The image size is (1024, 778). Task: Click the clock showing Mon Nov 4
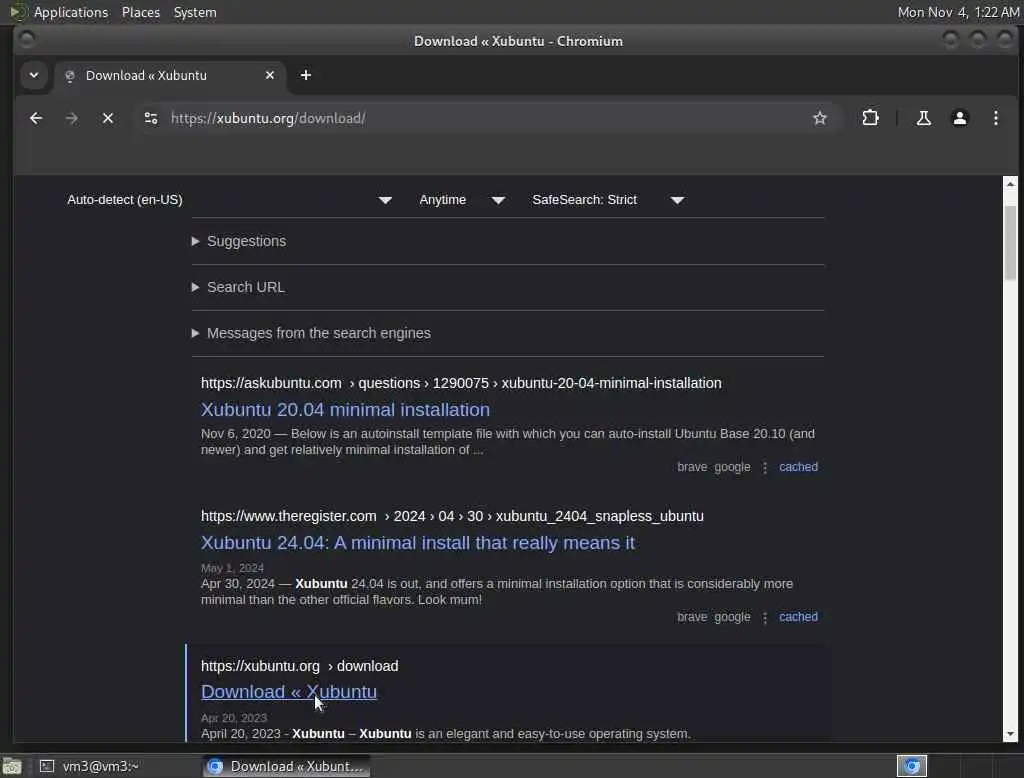coord(957,12)
